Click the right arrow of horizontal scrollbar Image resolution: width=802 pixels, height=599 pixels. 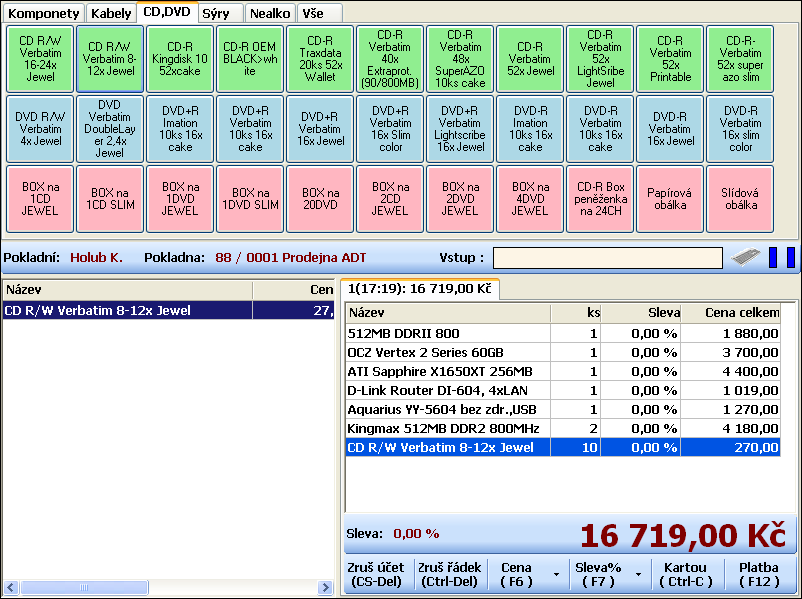325,587
